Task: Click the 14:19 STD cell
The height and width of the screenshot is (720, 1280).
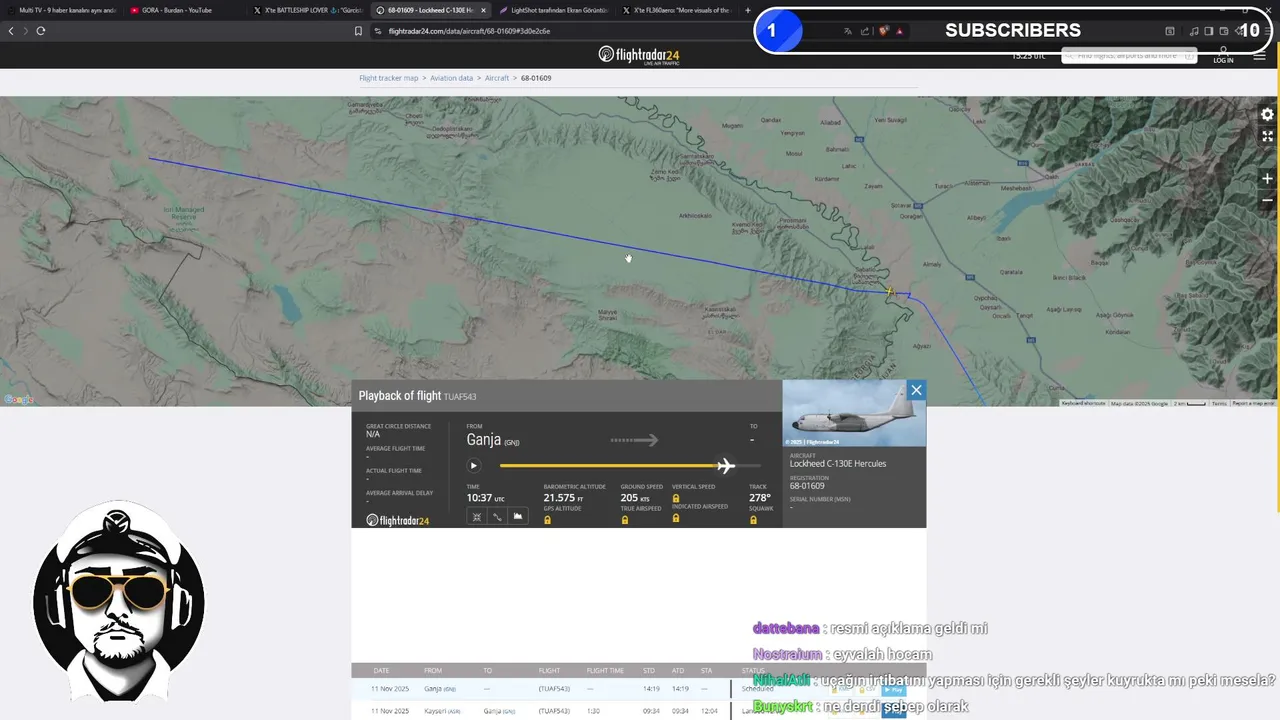Action: 649,689
